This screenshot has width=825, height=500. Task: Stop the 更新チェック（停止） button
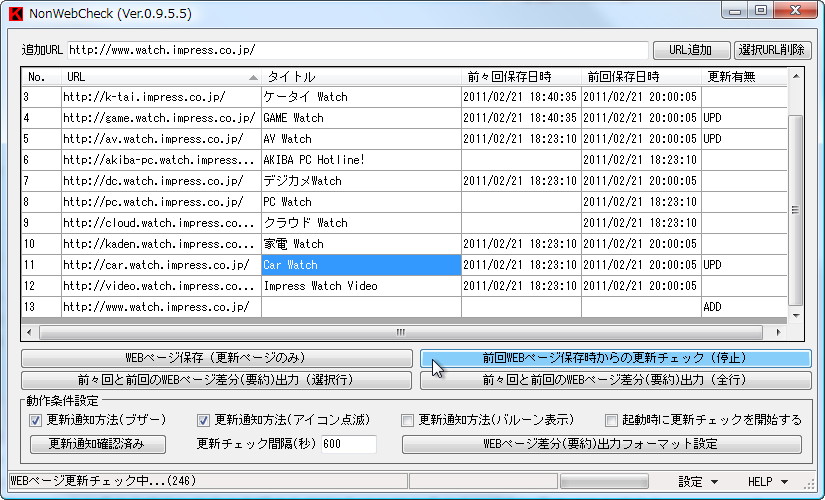[616, 358]
